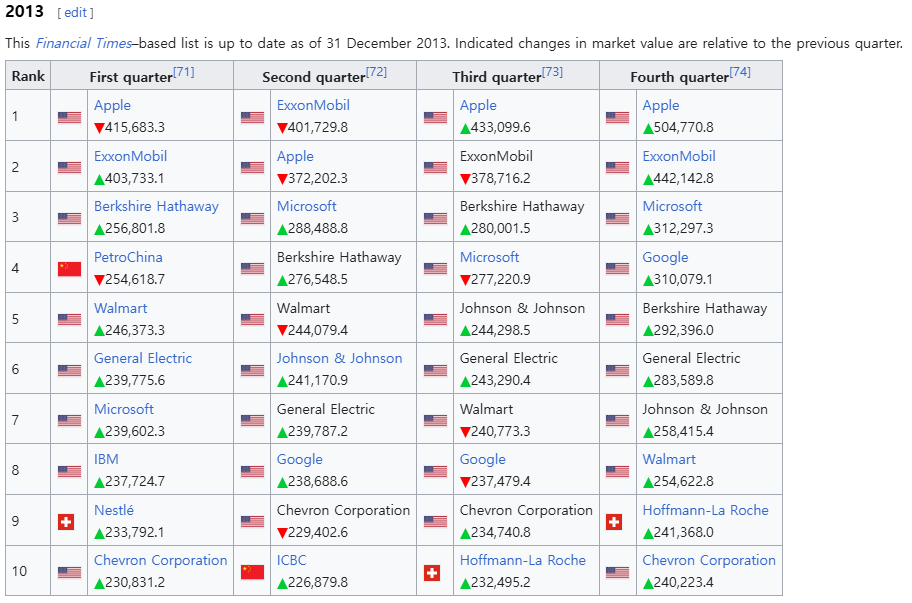The image size is (912, 603).
Task: Open the edit link next to 2013 heading
Action: tap(76, 12)
